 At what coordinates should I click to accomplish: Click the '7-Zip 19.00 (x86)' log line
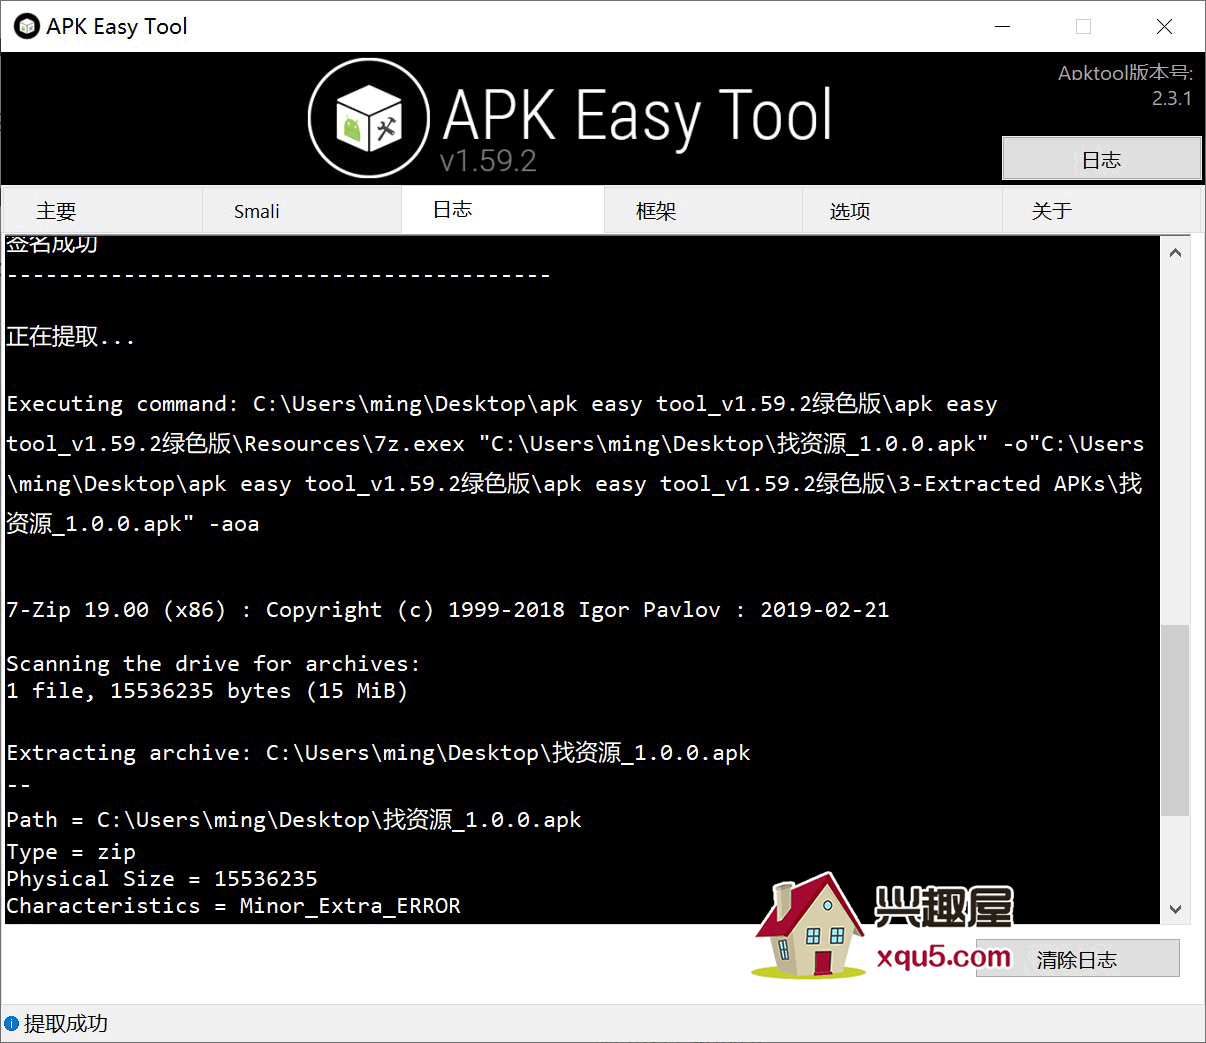click(447, 610)
